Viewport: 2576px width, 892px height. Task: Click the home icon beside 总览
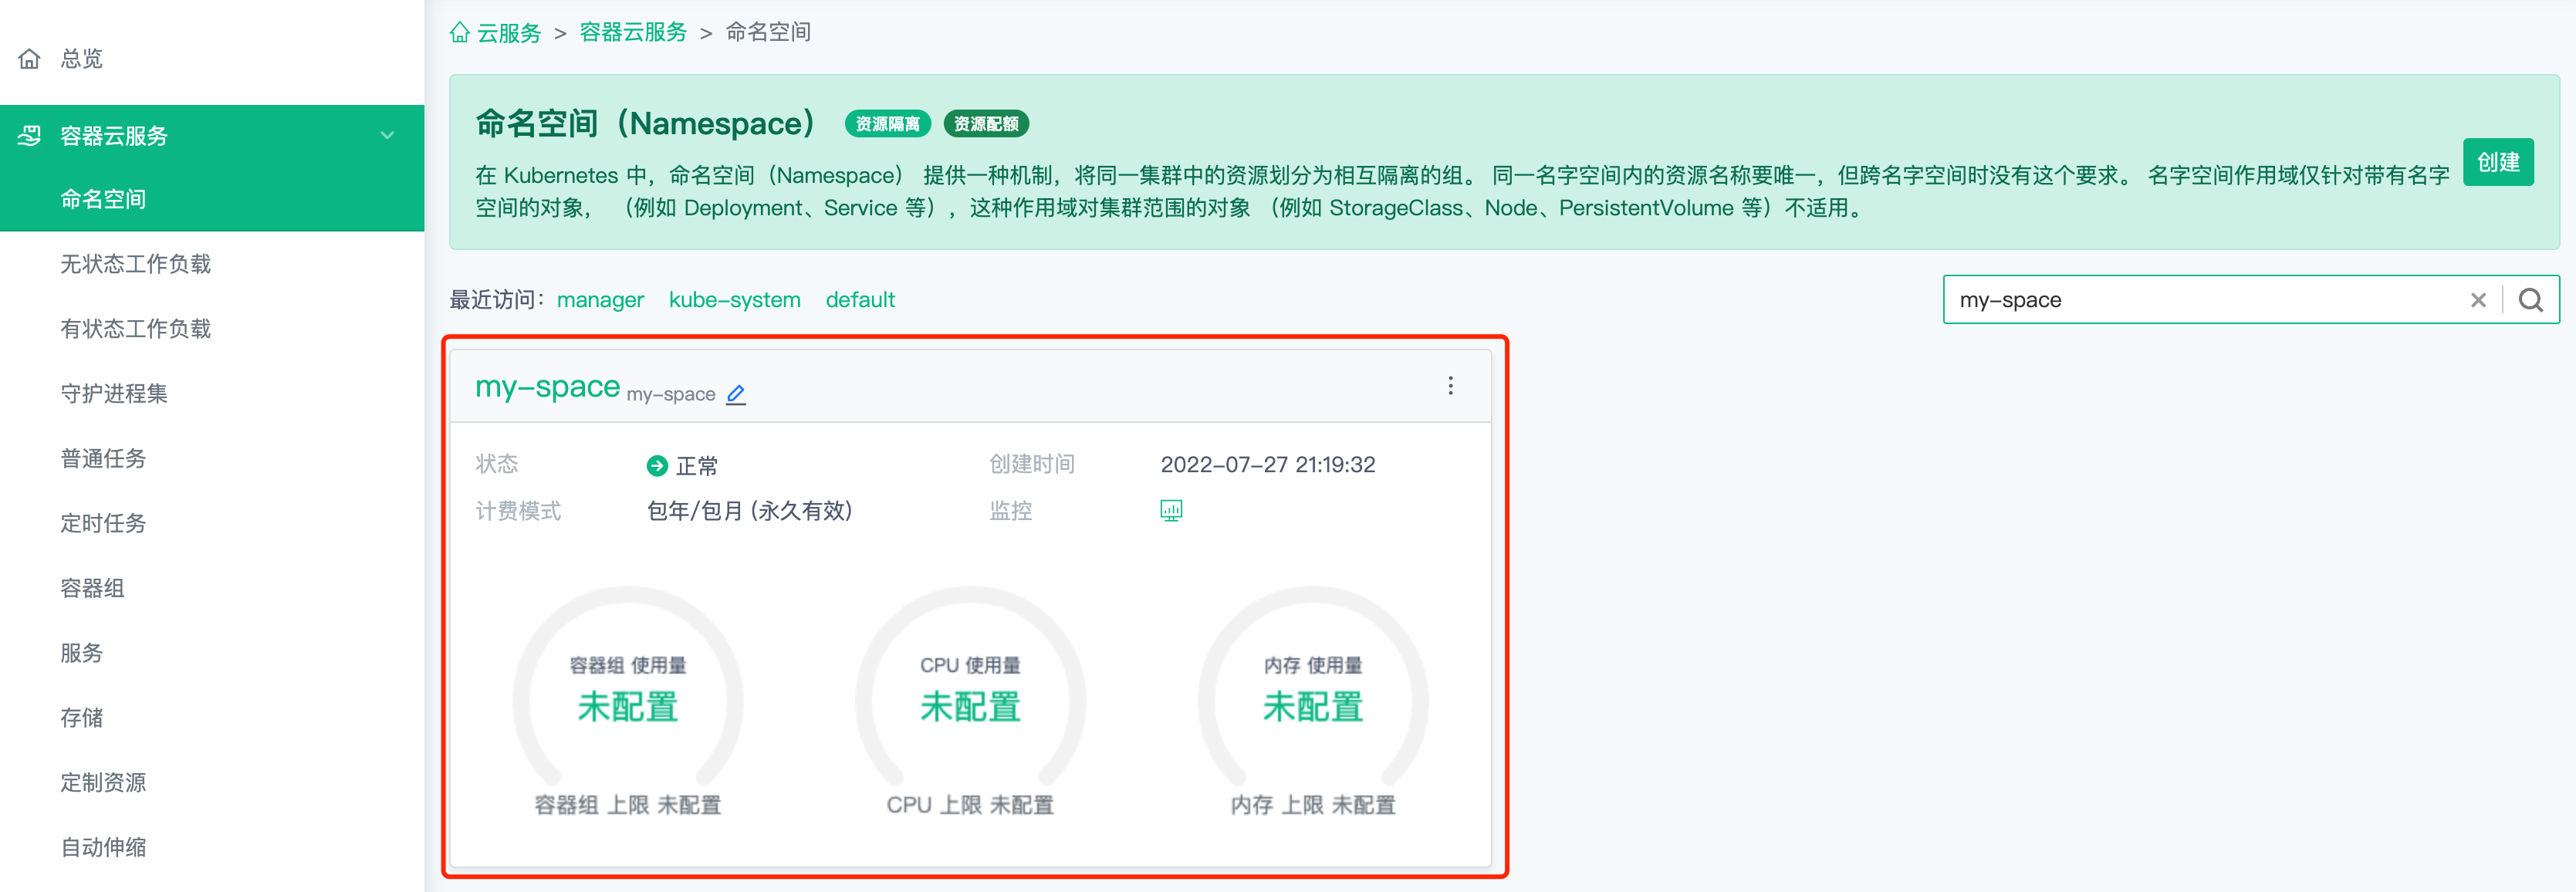[x=30, y=59]
